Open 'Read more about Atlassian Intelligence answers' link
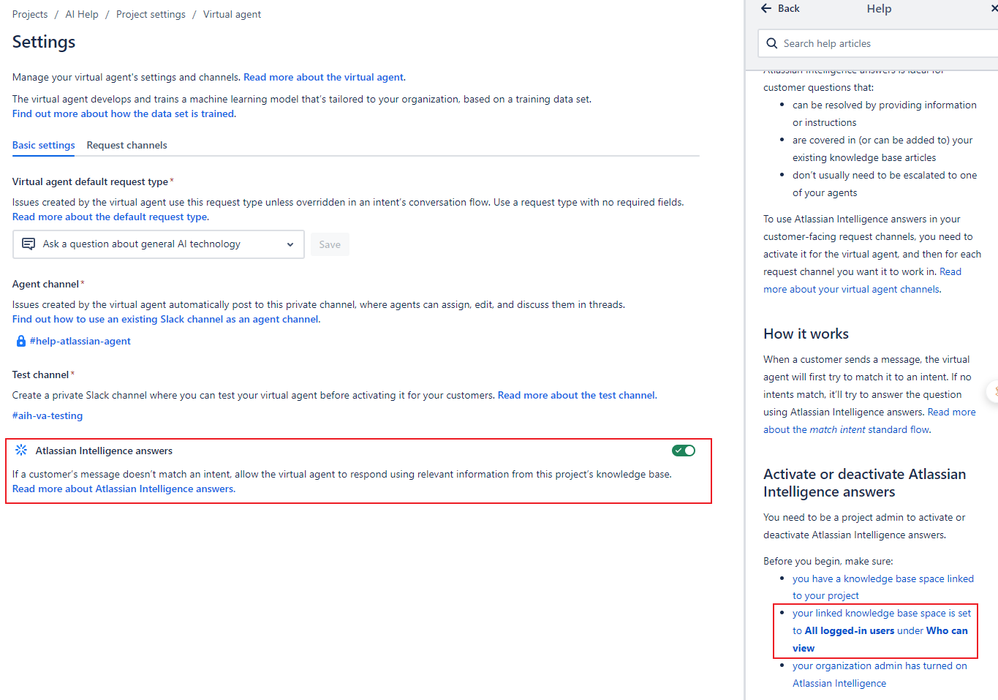The width and height of the screenshot is (998, 700). click(x=123, y=489)
